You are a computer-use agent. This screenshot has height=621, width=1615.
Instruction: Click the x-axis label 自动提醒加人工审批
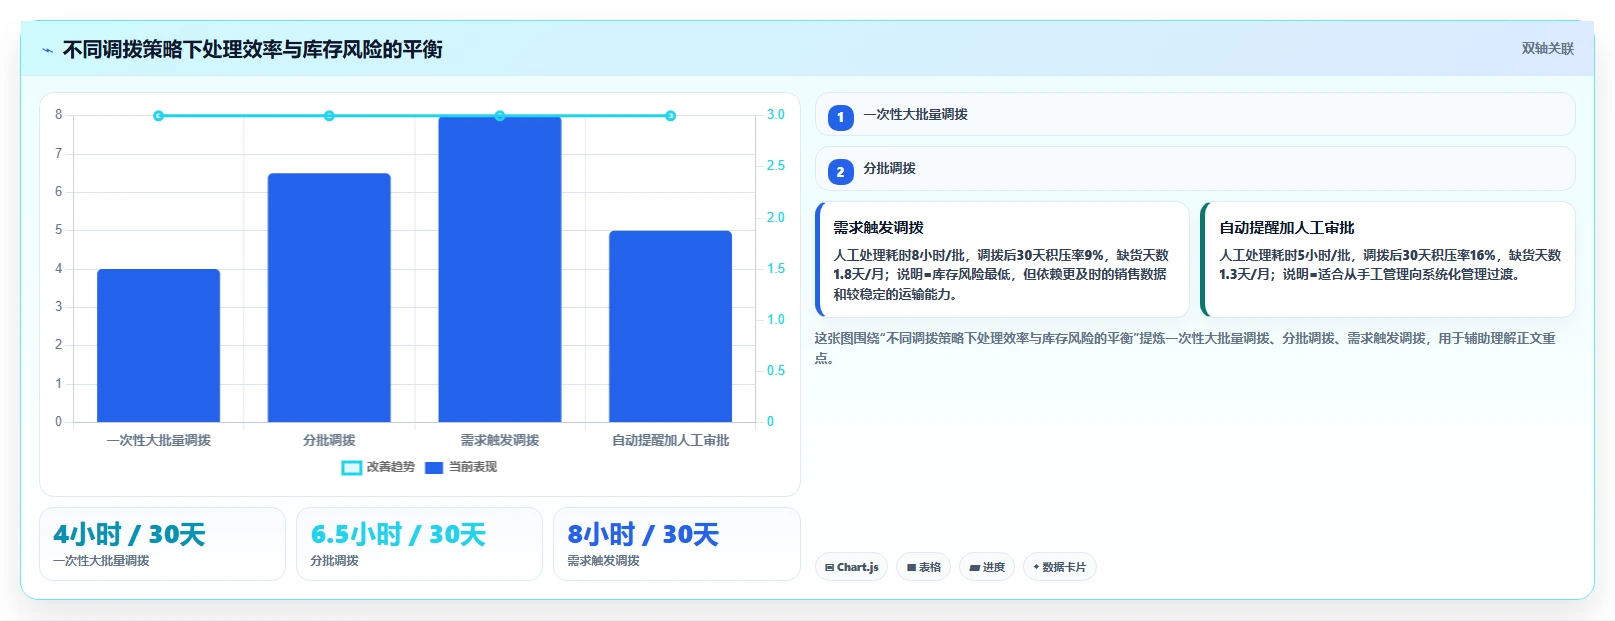[670, 440]
